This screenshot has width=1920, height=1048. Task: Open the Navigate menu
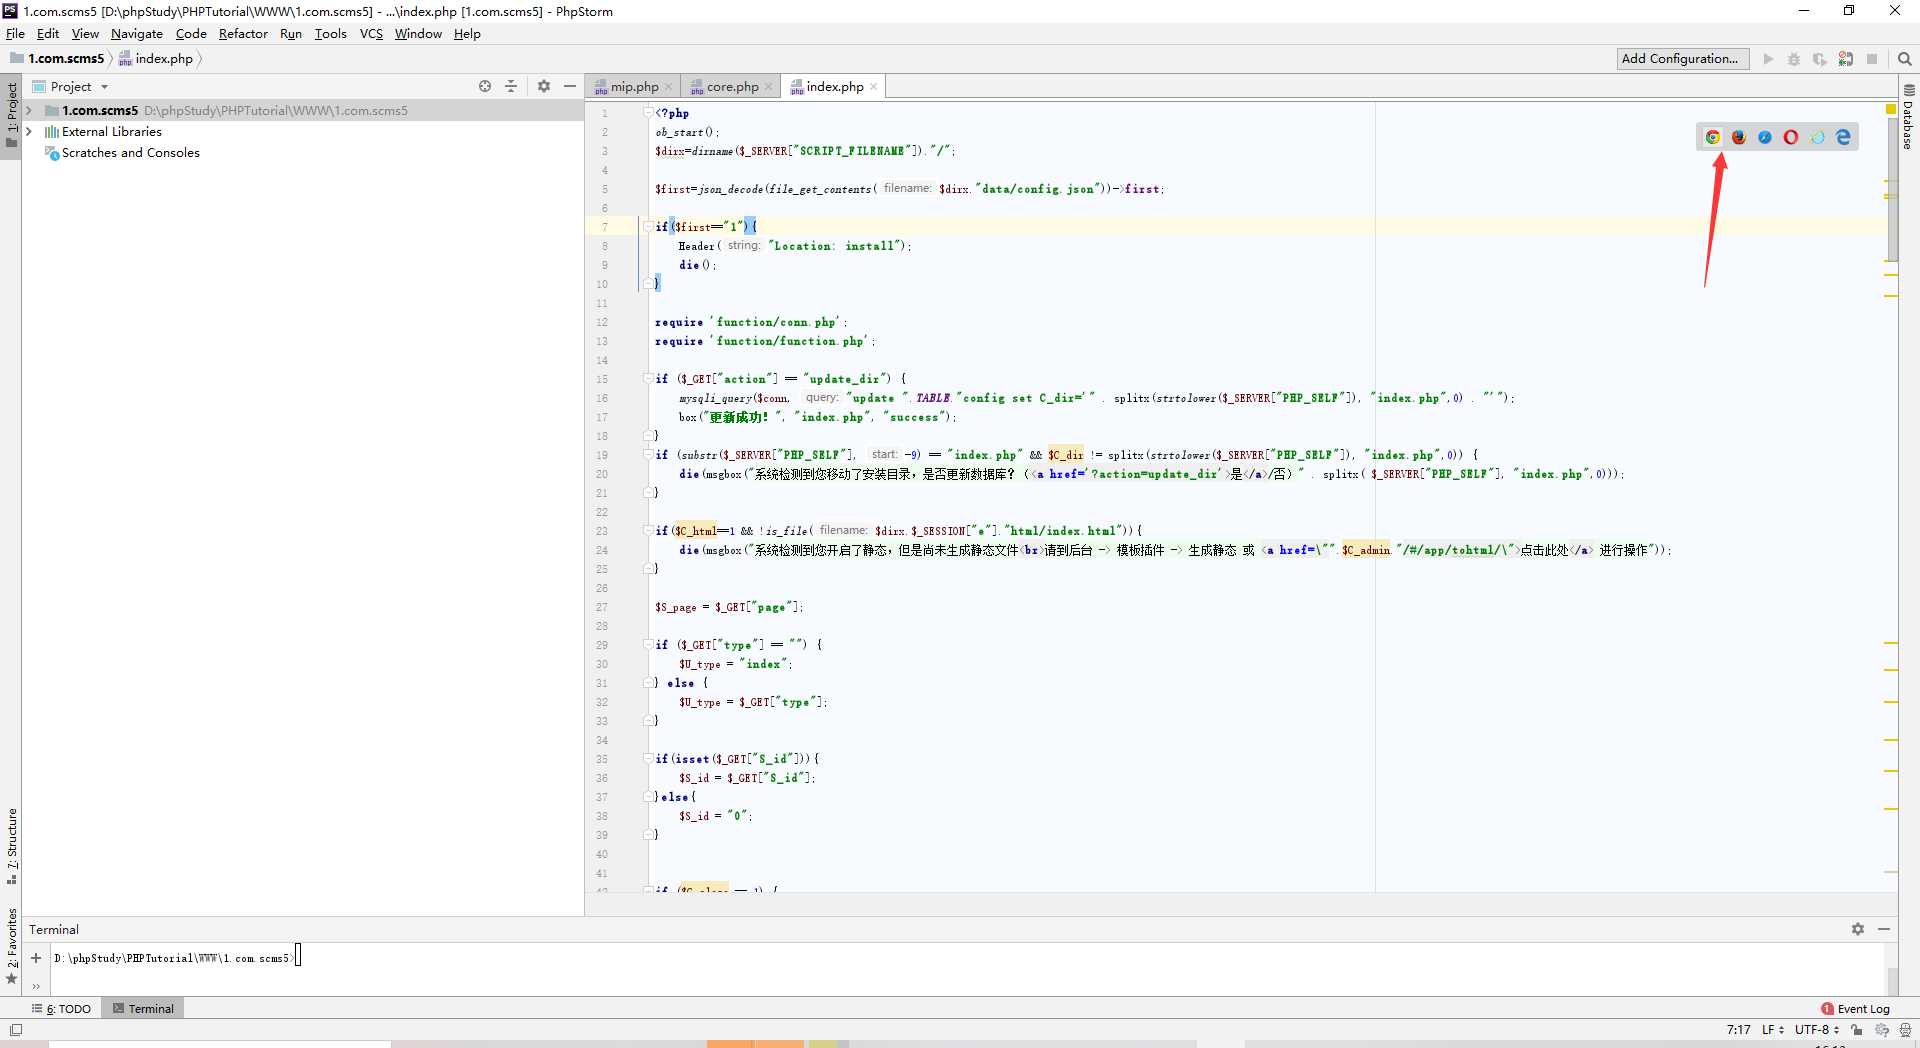coord(136,34)
